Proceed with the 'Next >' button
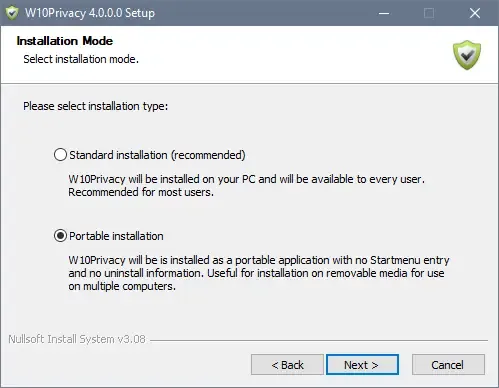Image resolution: width=499 pixels, height=388 pixels. pos(362,365)
